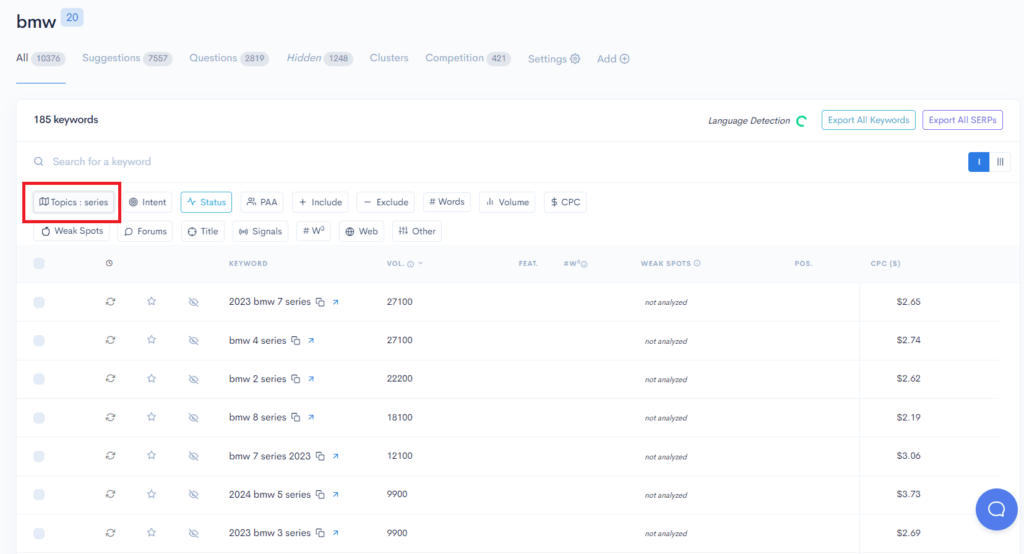This screenshot has height=554, width=1024.
Task: Copy the '2023 bmw 7 series' keyword text
Action: pyautogui.click(x=320, y=302)
